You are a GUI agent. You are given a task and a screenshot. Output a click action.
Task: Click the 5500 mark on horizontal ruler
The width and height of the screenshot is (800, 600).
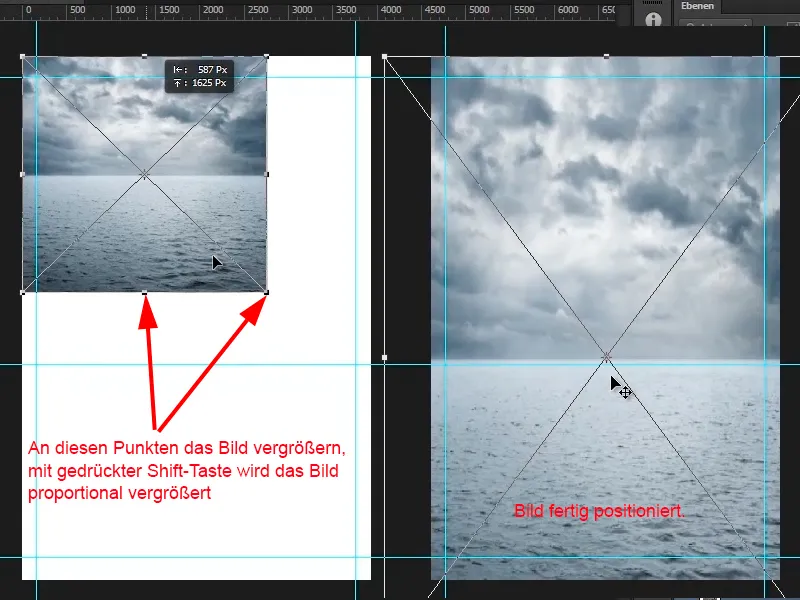pyautogui.click(x=524, y=10)
